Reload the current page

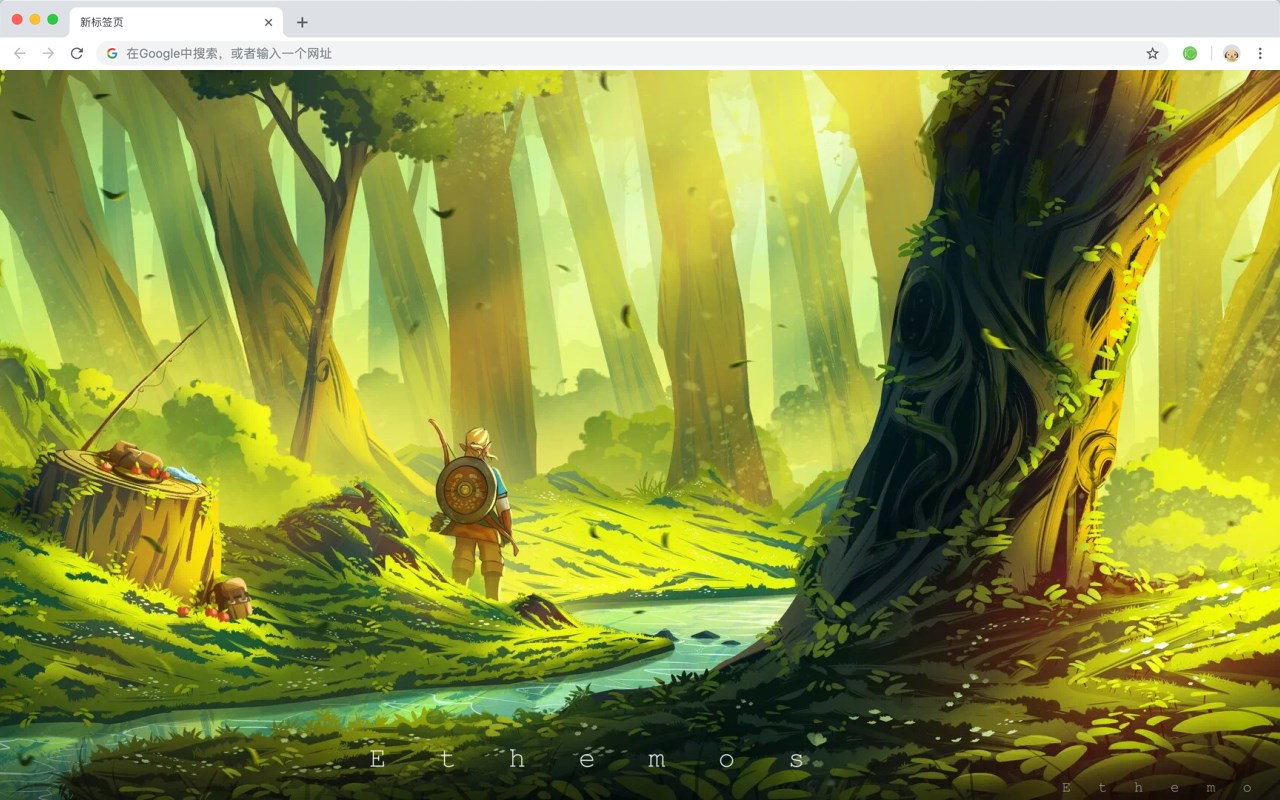(x=76, y=53)
